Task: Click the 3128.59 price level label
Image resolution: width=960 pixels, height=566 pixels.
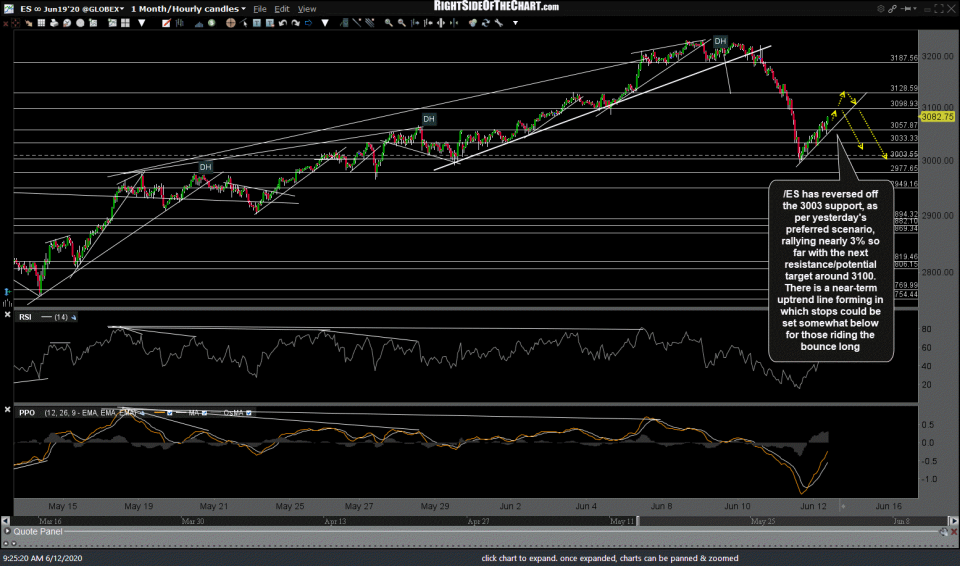Action: 904,89
